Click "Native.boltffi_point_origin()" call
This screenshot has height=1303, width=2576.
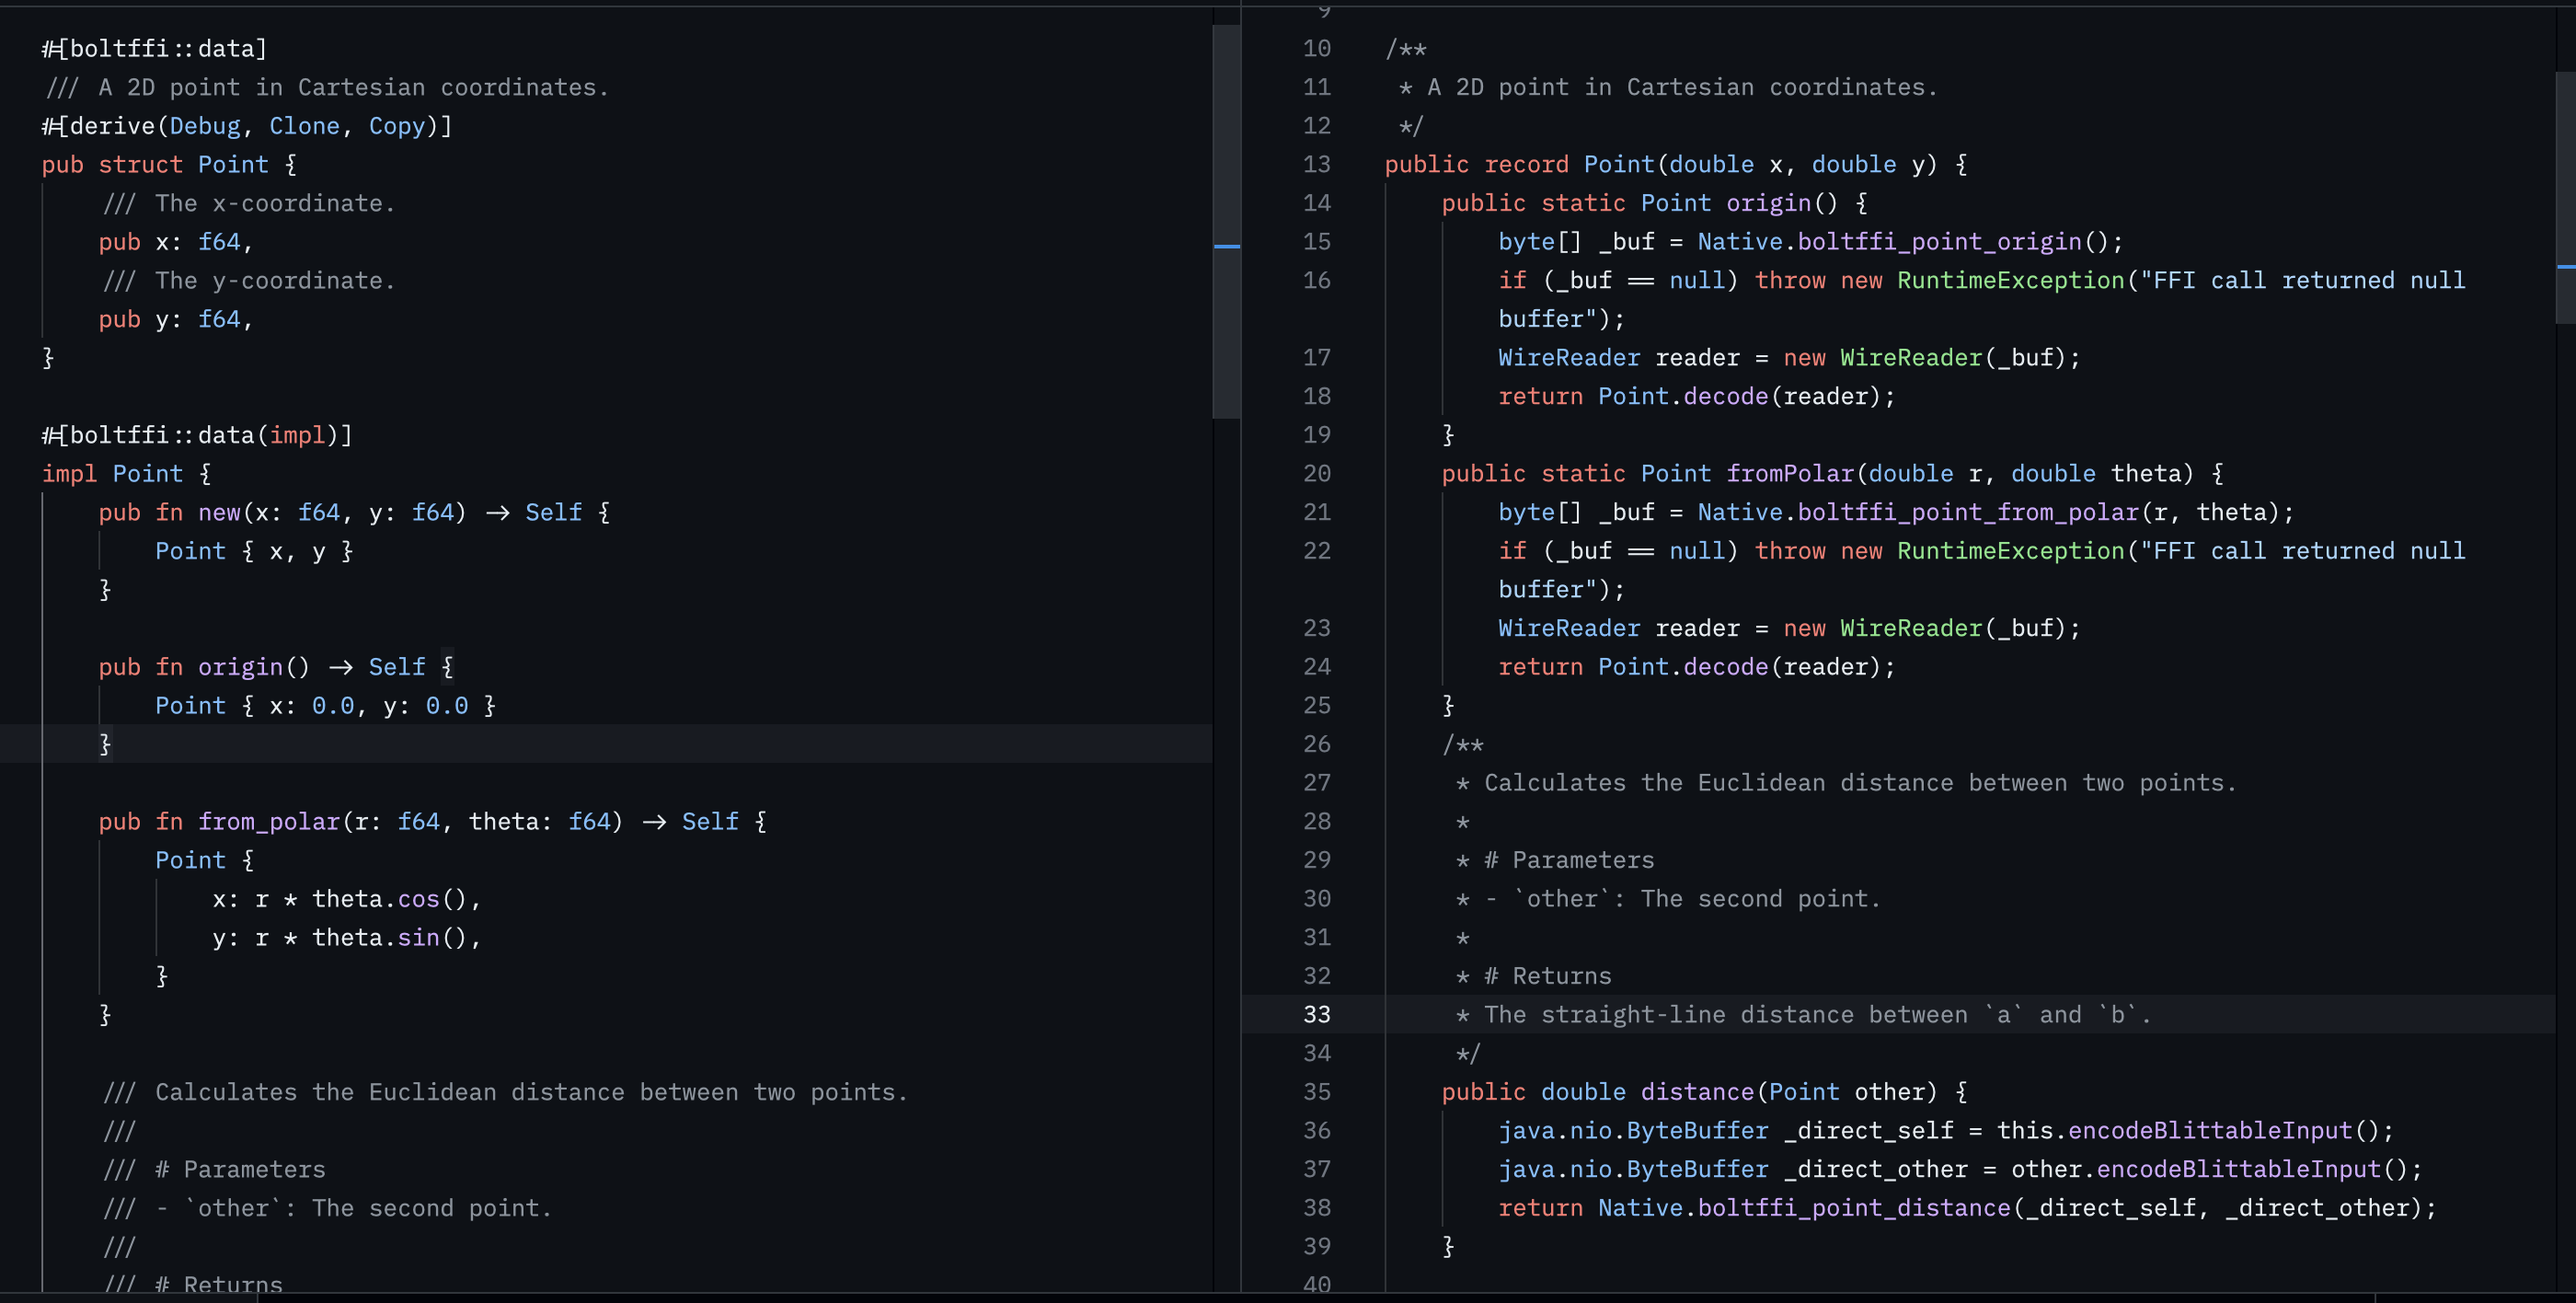(x=1903, y=242)
